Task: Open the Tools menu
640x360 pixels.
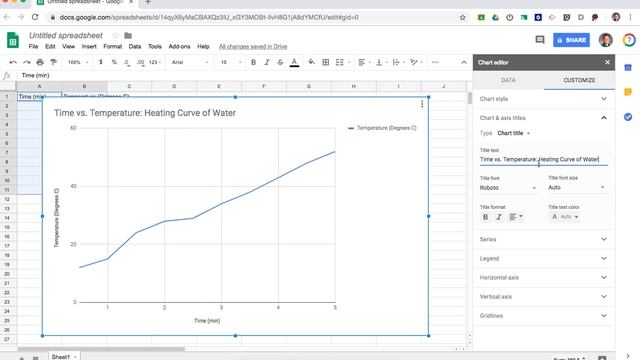Action: (x=155, y=47)
